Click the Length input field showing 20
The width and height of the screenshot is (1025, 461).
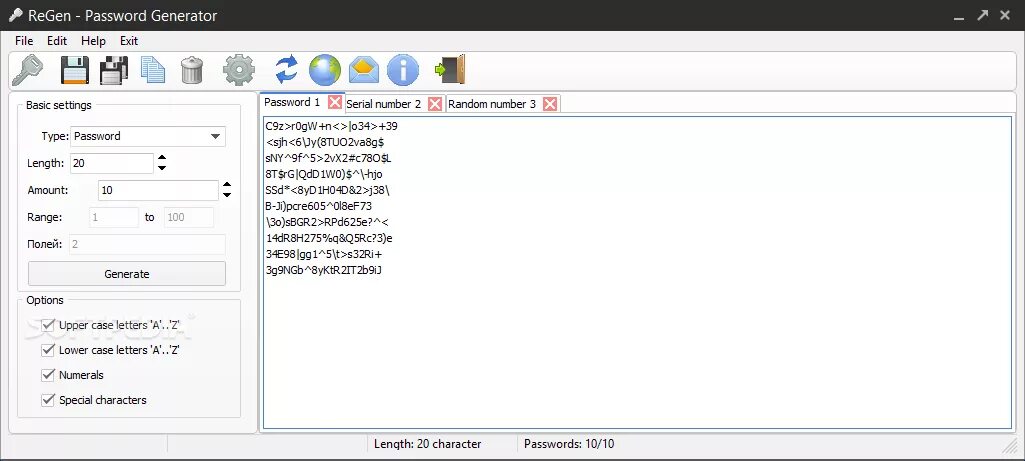tap(111, 163)
